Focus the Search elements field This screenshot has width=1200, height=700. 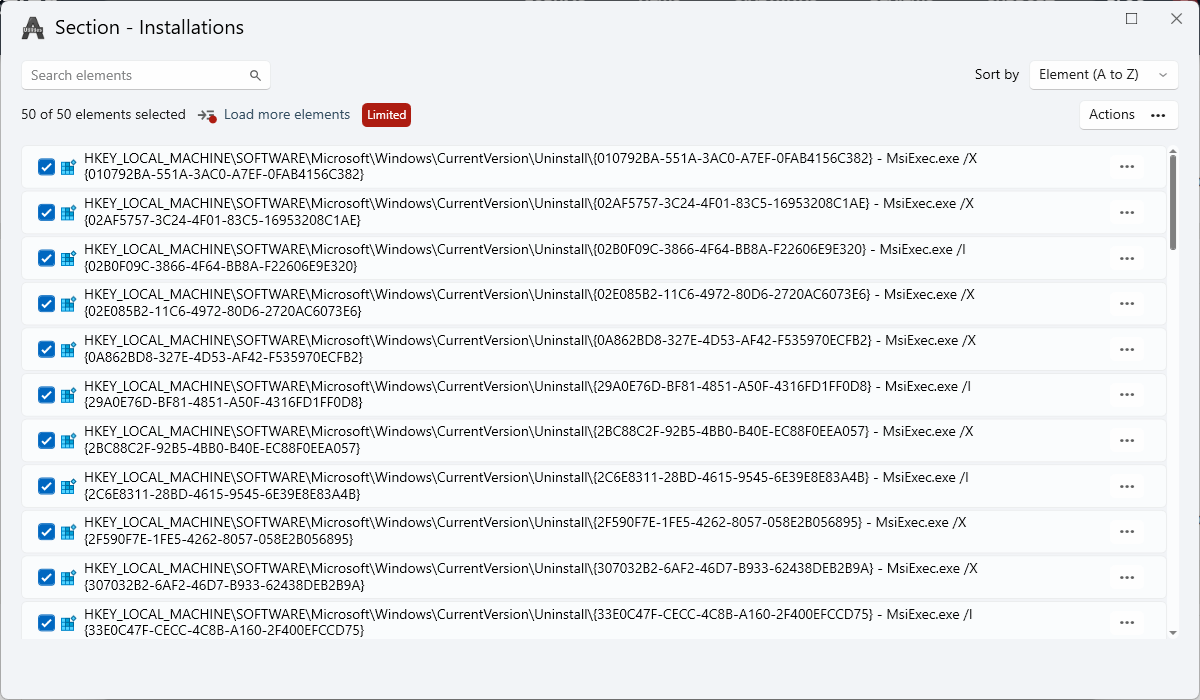(146, 75)
